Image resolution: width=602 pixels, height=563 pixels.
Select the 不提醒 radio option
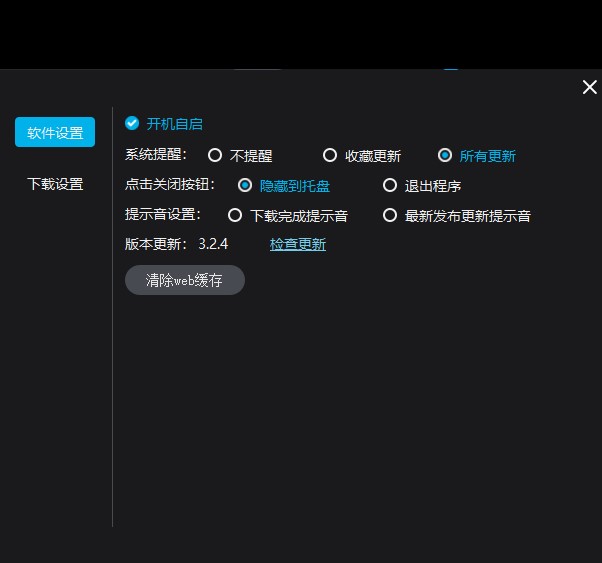coord(215,156)
